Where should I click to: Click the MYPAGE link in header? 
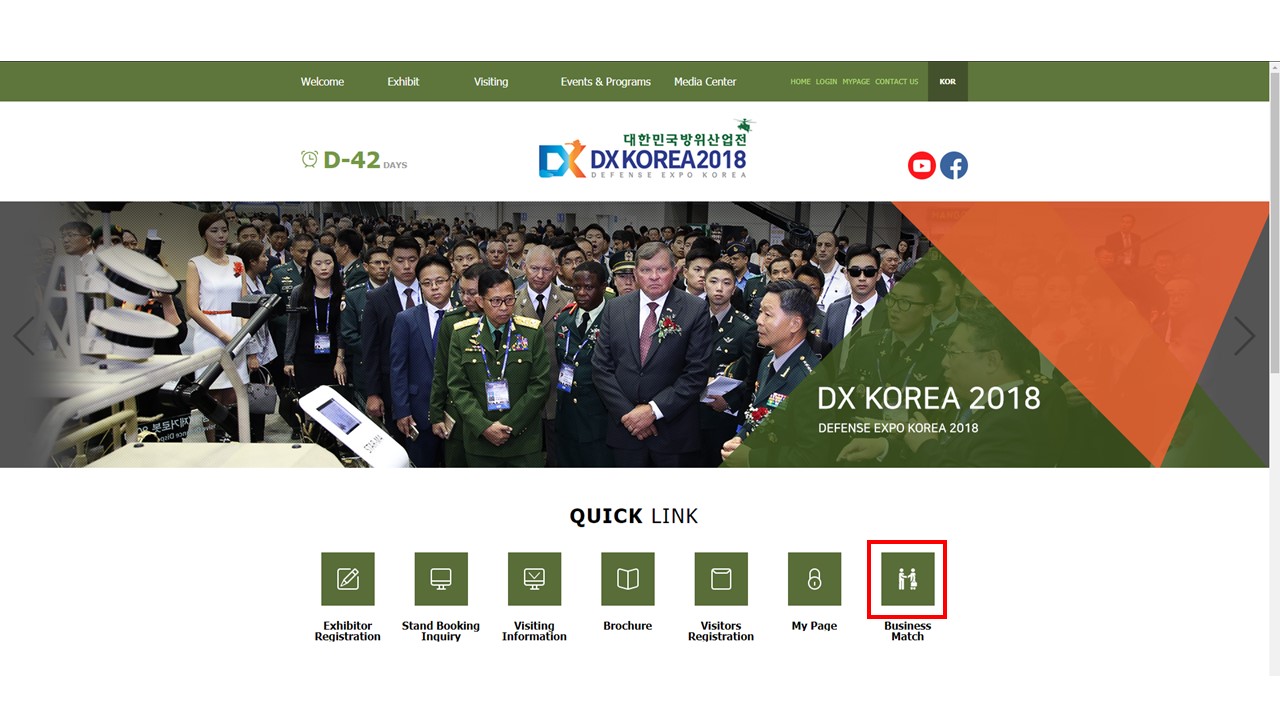click(856, 82)
